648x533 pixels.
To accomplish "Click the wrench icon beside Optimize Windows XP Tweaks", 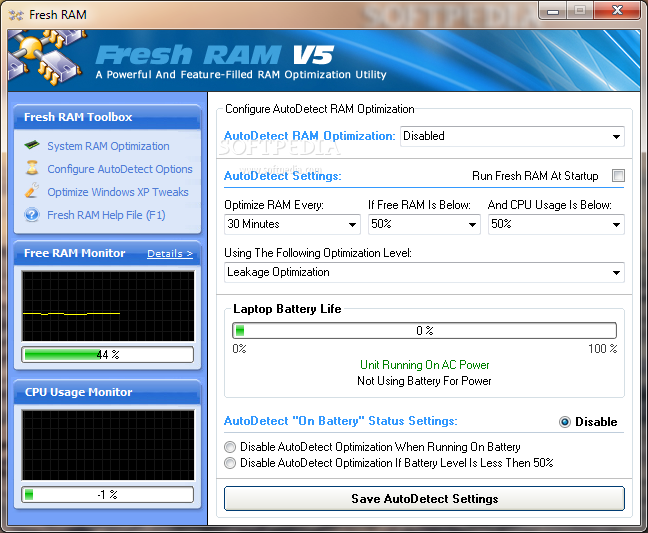I will pos(32,190).
